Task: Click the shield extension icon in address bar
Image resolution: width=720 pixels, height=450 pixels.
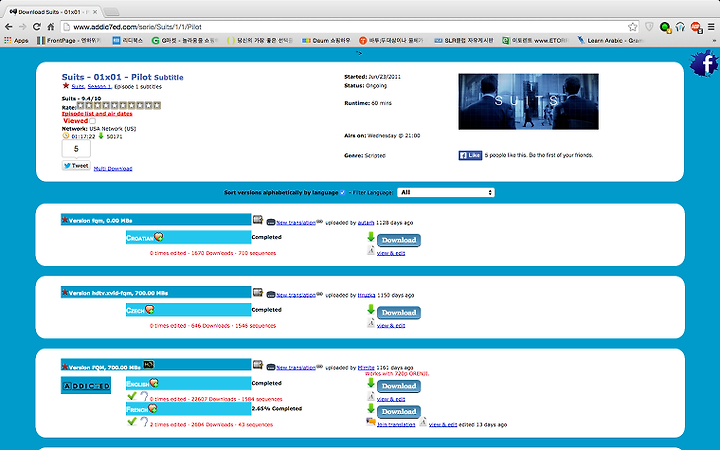Action: pos(649,27)
